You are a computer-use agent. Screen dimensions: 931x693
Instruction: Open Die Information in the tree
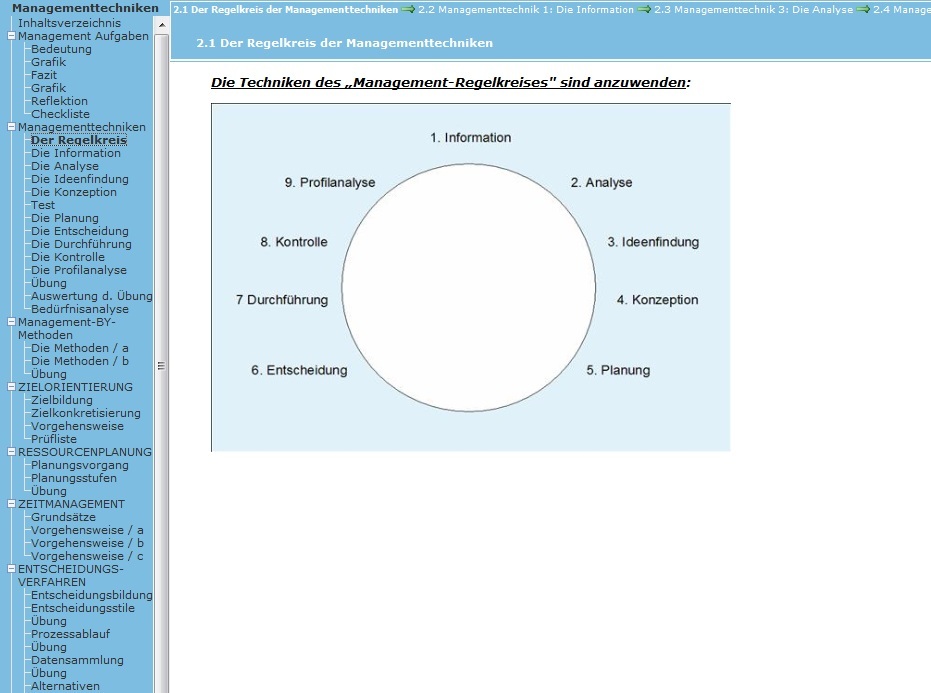[x=76, y=153]
